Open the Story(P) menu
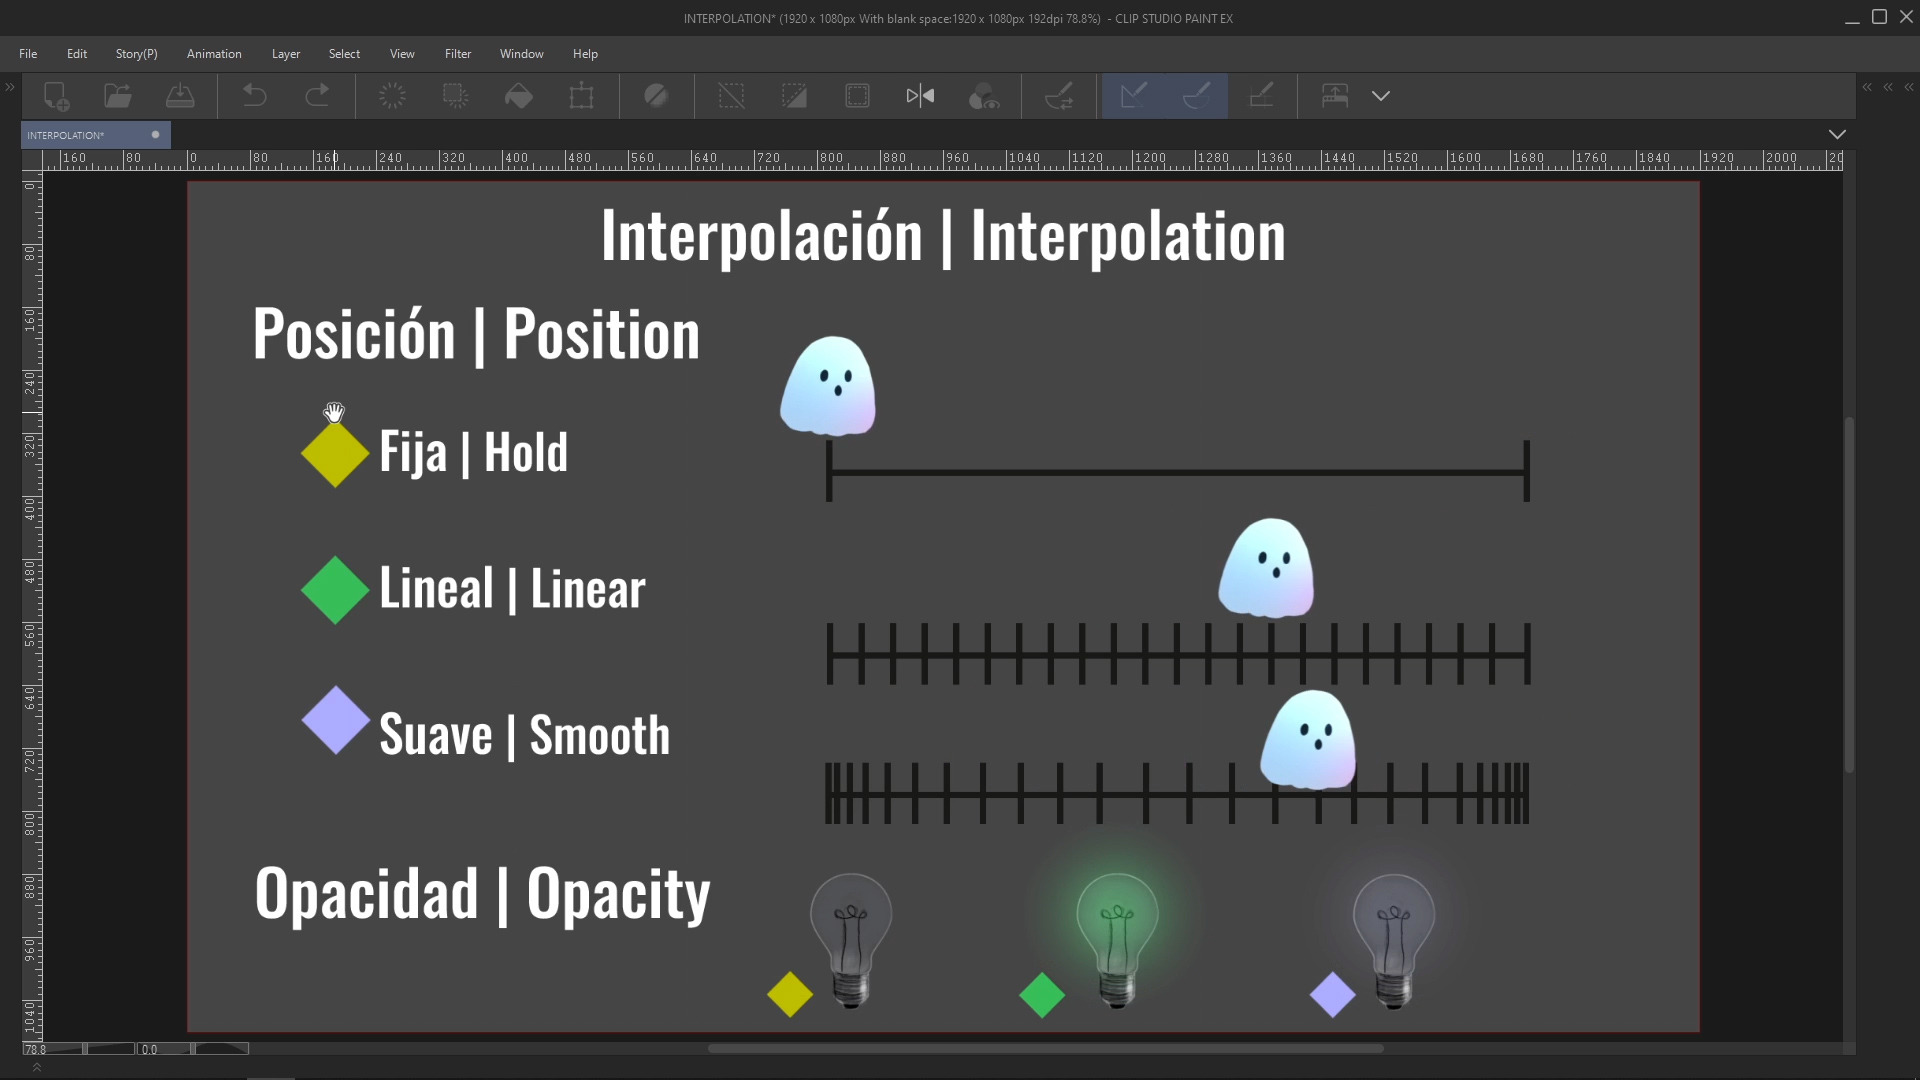This screenshot has width=1920, height=1080. pos(136,54)
